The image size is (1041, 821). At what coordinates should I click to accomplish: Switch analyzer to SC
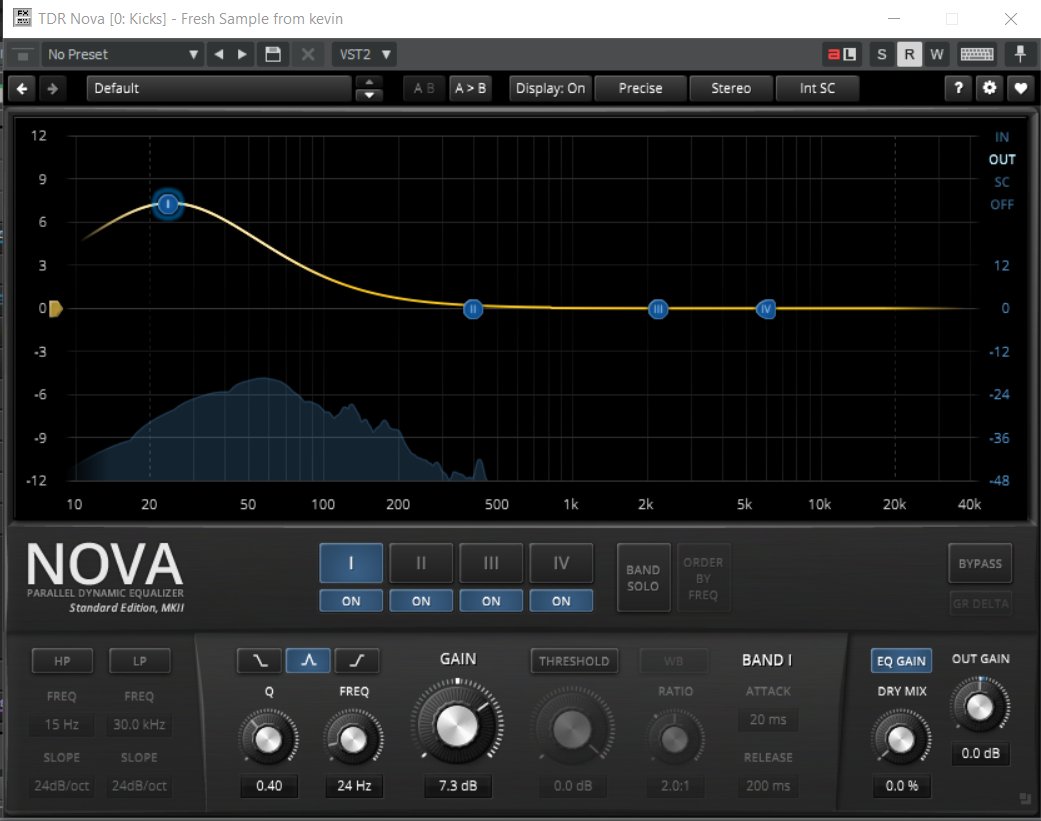[x=1002, y=182]
